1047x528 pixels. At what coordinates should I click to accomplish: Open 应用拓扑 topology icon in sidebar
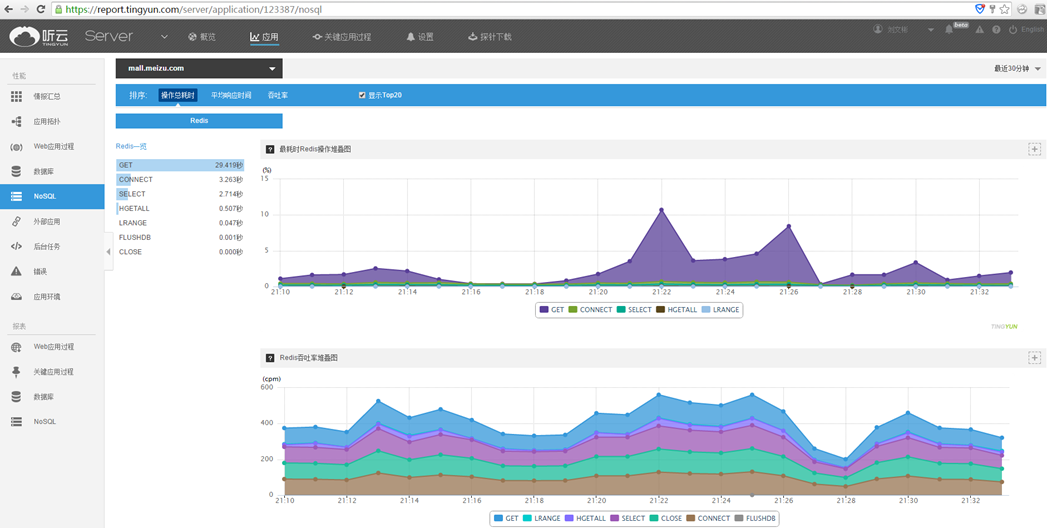16,121
